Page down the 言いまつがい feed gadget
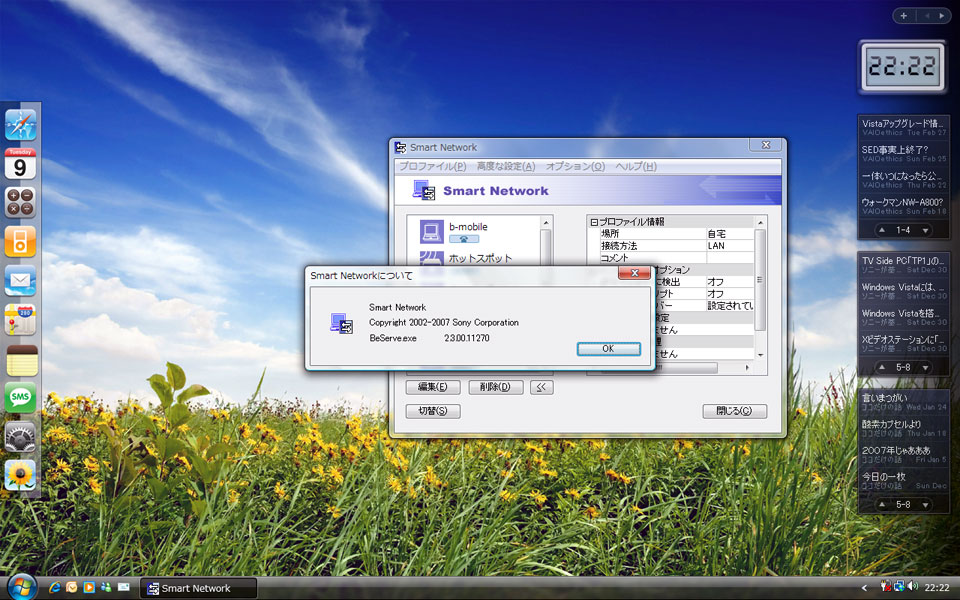This screenshot has height=600, width=960. pos(925,504)
